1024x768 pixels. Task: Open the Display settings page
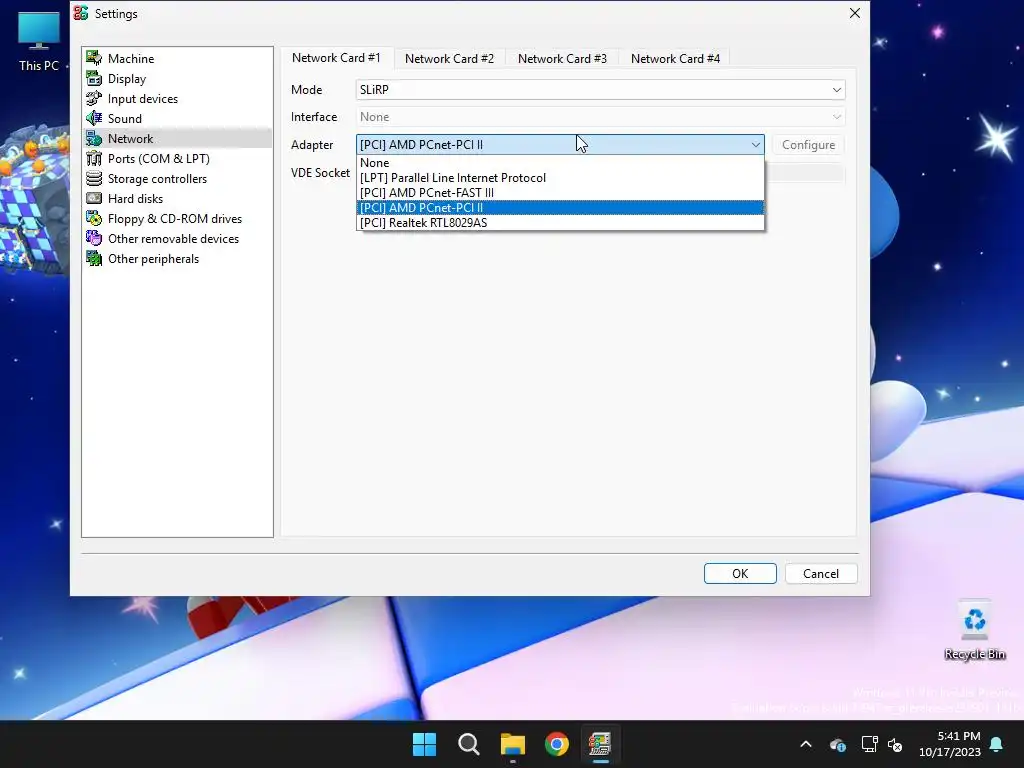pos(127,78)
